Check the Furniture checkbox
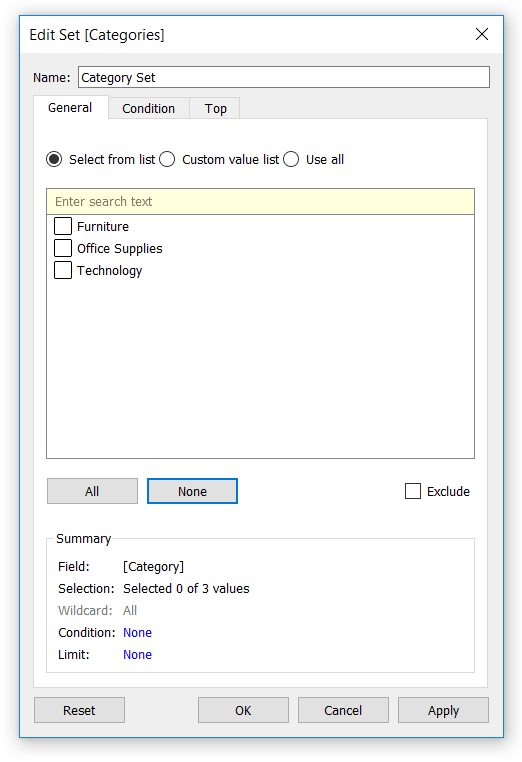Image resolution: width=522 pixels, height=762 pixels. 63,226
